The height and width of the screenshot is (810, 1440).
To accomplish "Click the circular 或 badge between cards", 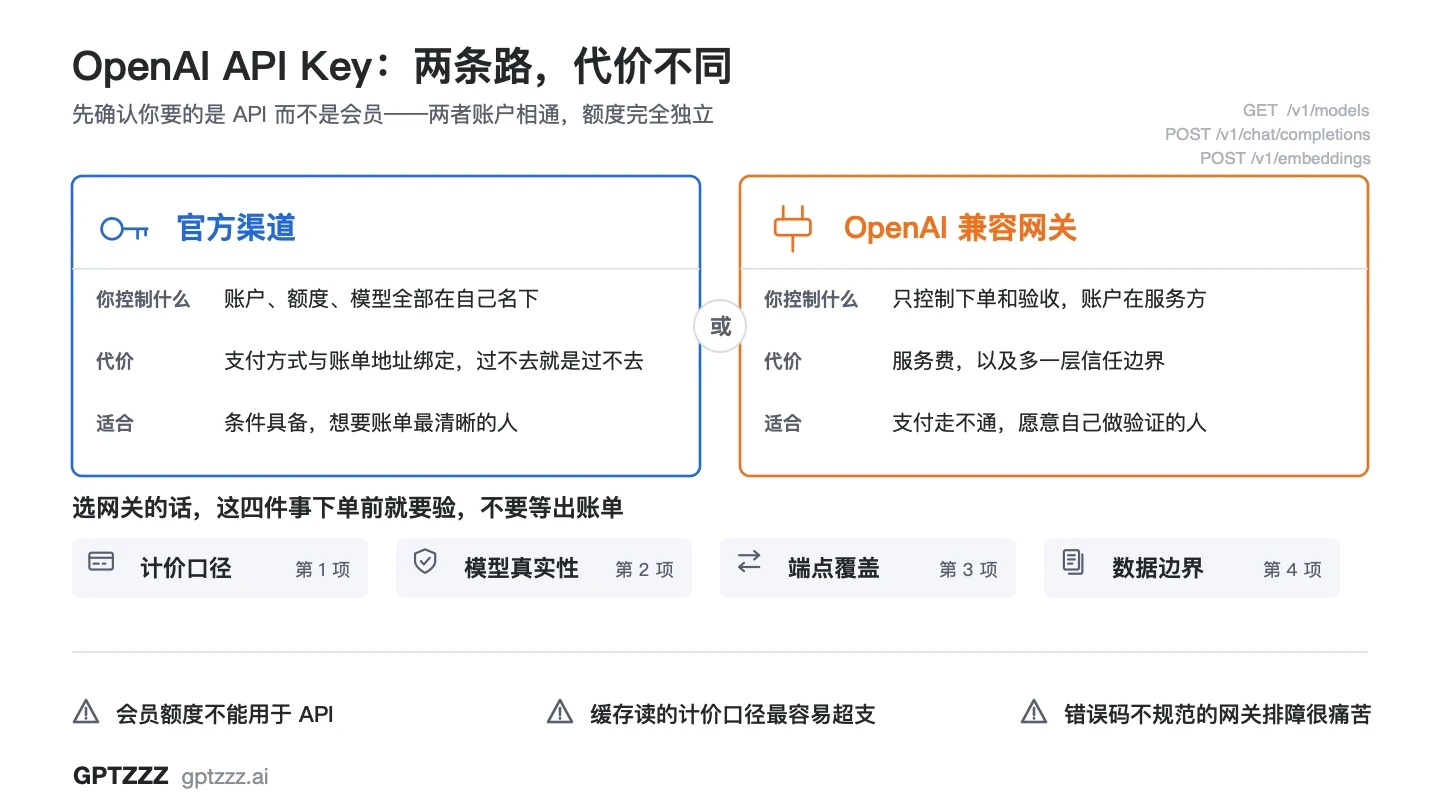I will click(720, 326).
